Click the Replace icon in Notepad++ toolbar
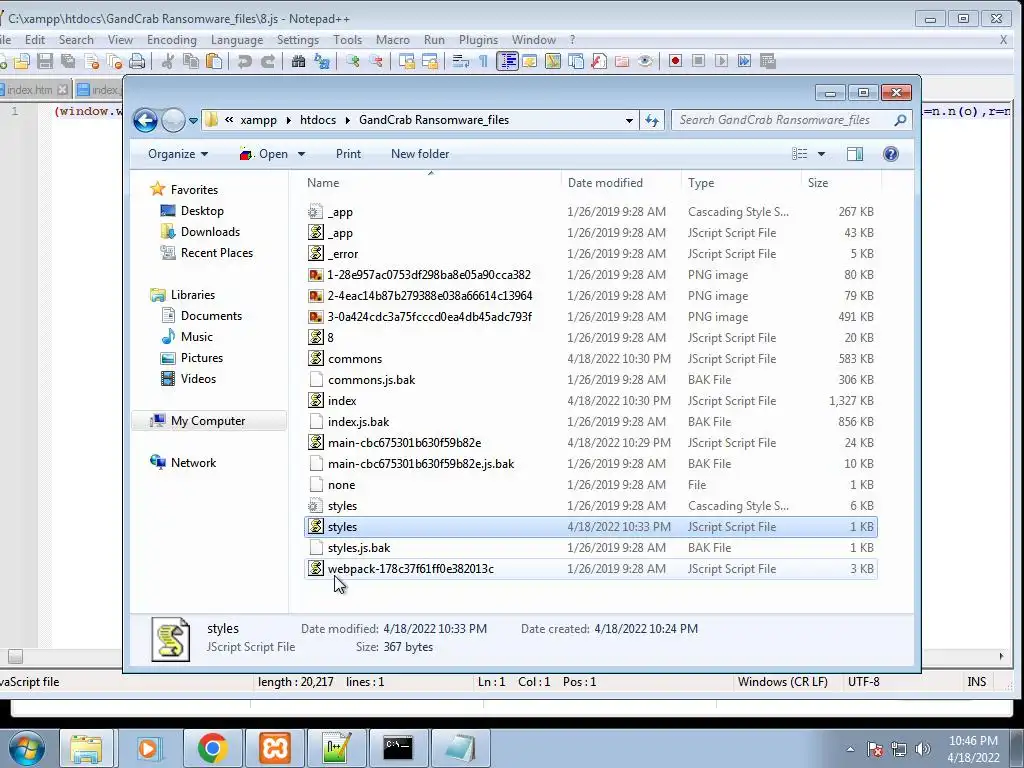 (322, 61)
